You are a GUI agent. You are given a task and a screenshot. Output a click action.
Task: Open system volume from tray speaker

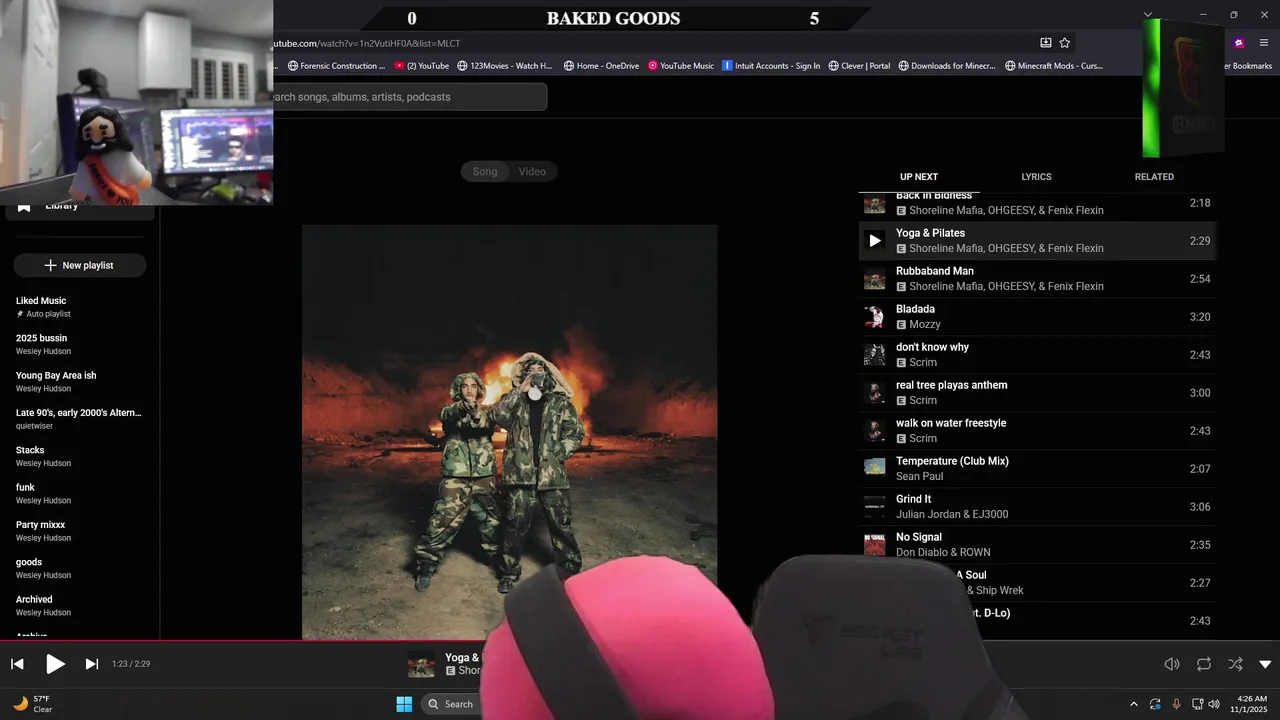coord(1214,704)
